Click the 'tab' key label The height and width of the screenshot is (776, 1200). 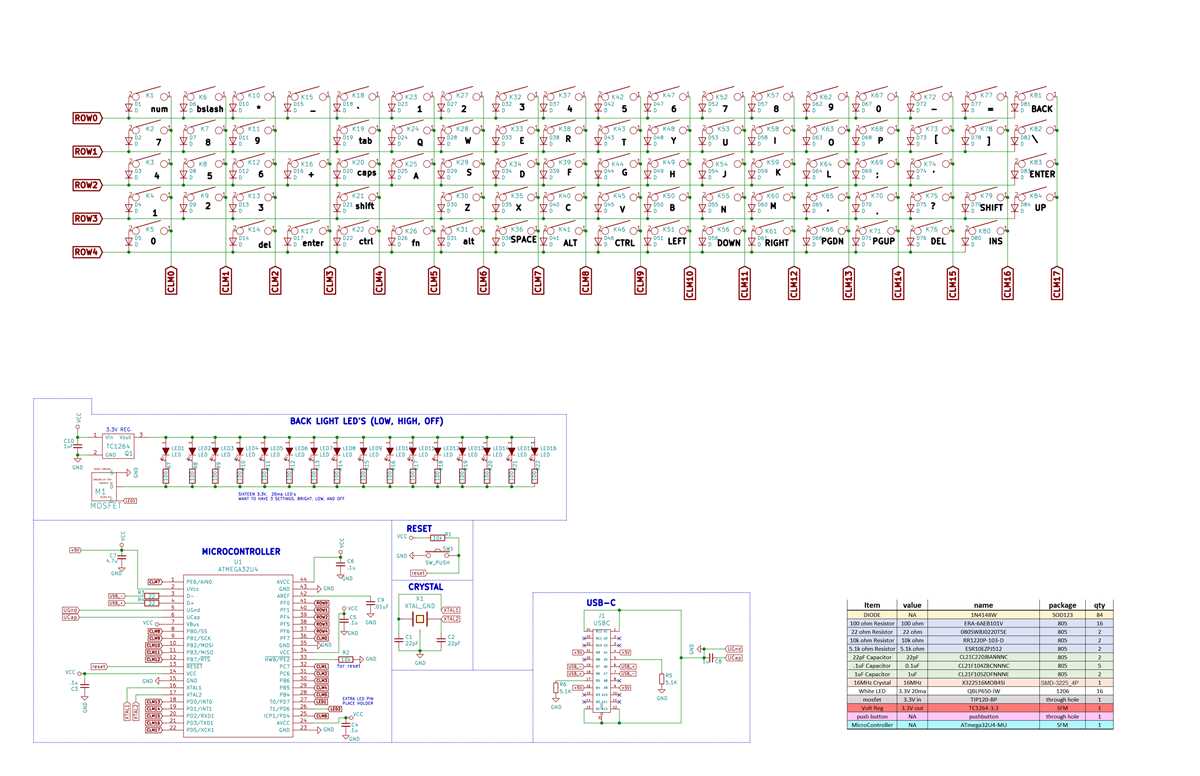click(x=365, y=141)
